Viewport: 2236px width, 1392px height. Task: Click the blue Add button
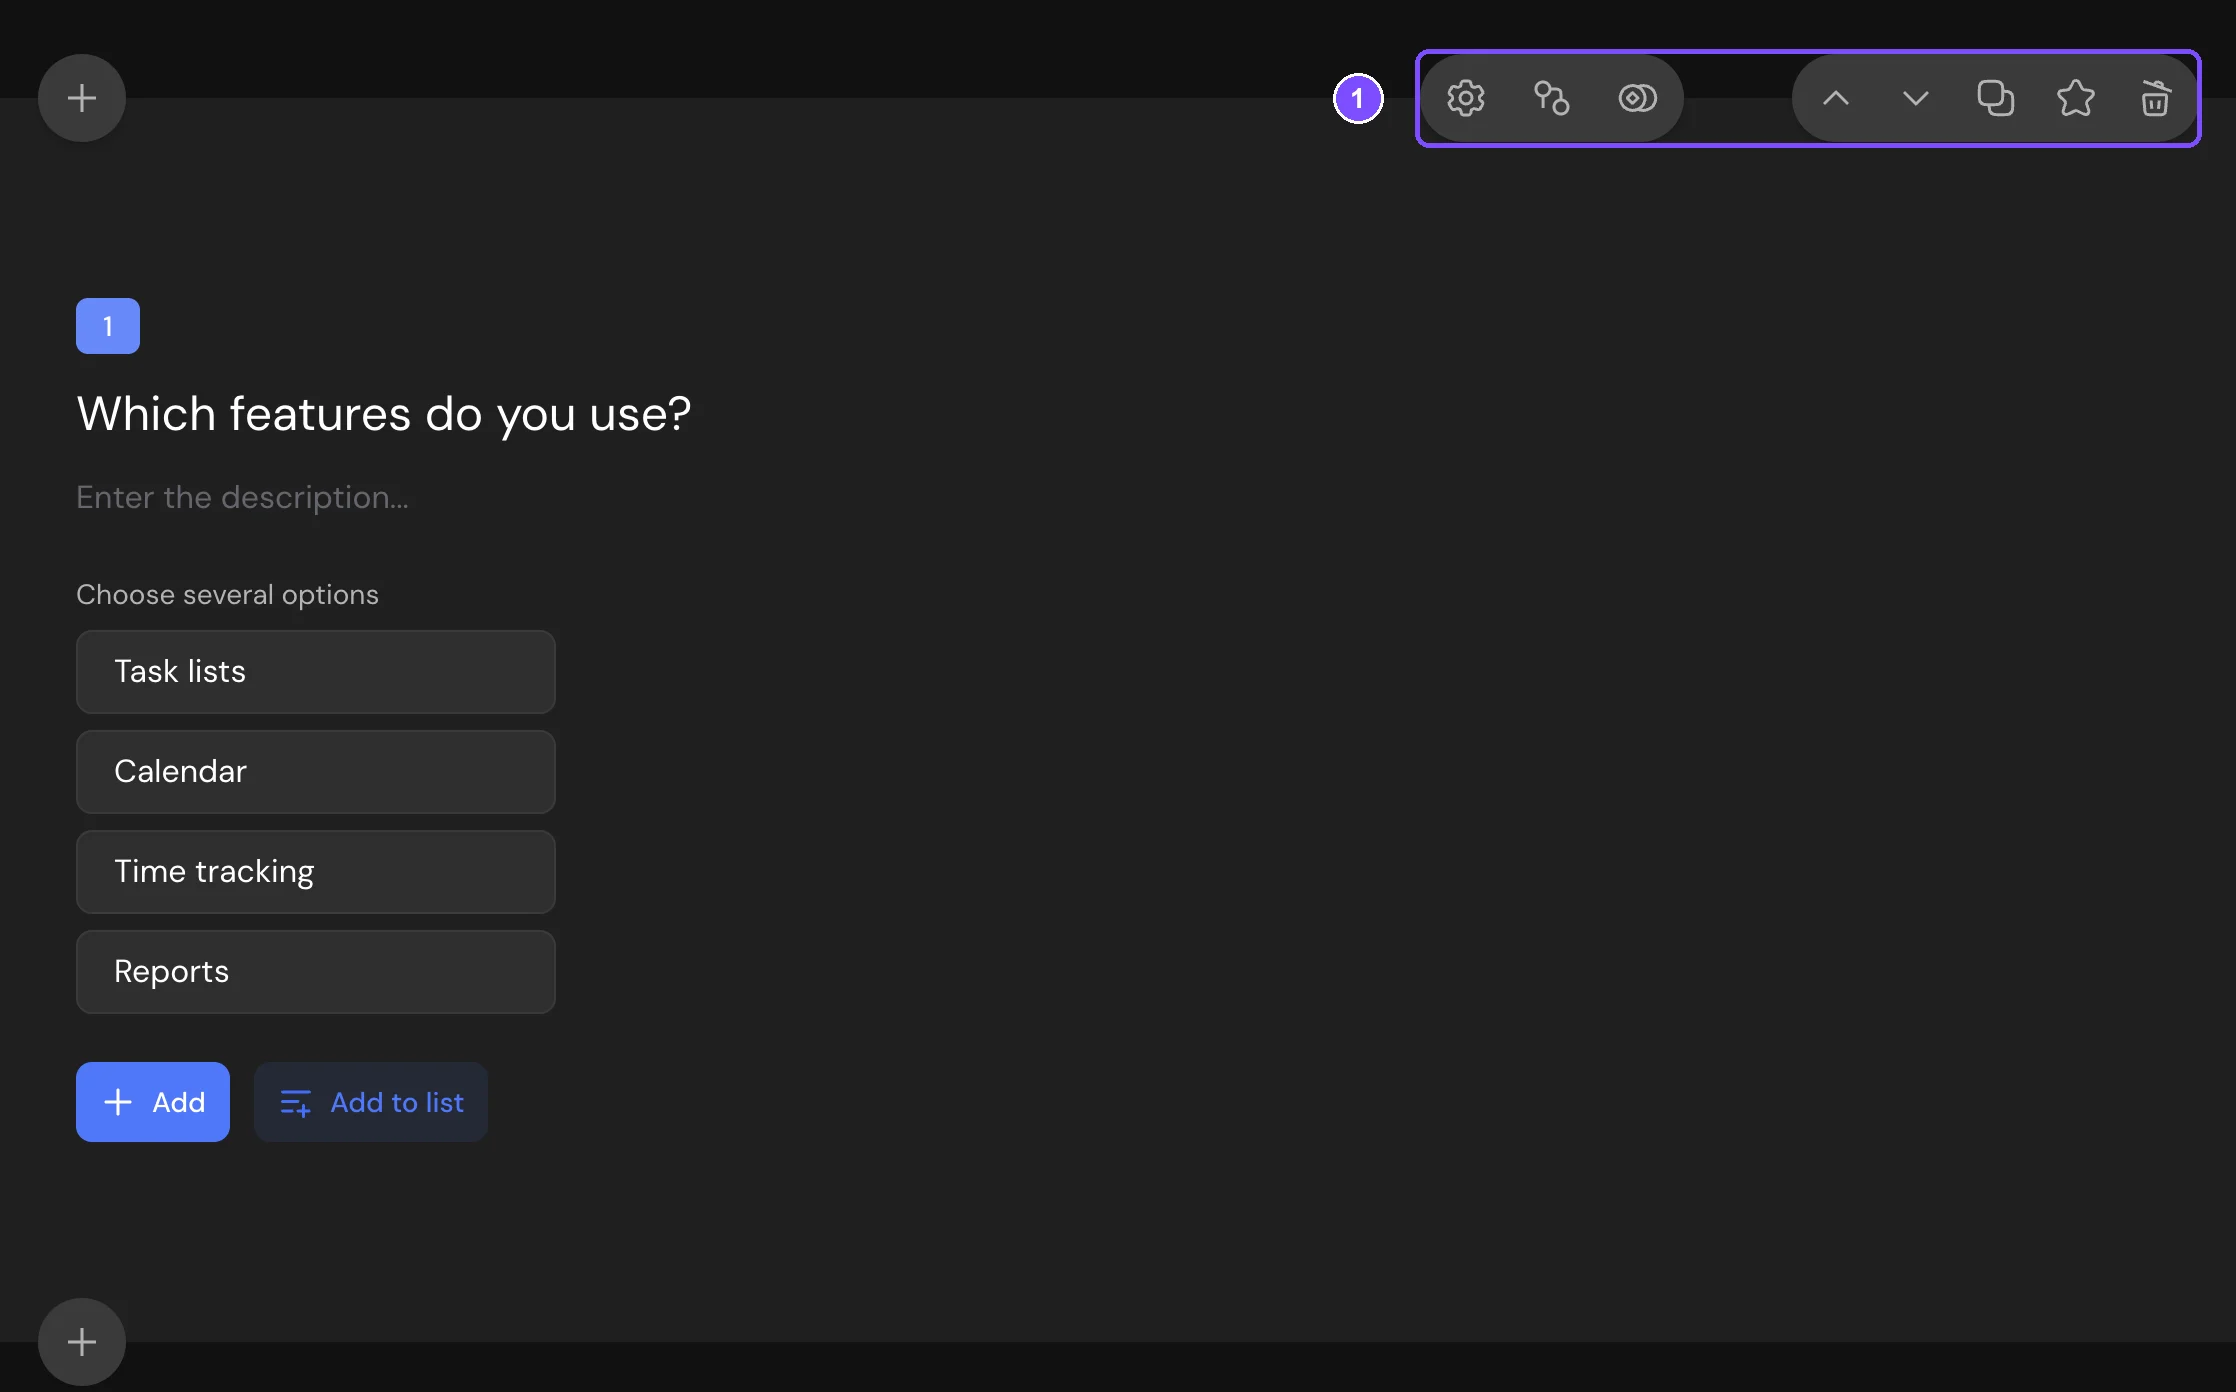tap(153, 1102)
